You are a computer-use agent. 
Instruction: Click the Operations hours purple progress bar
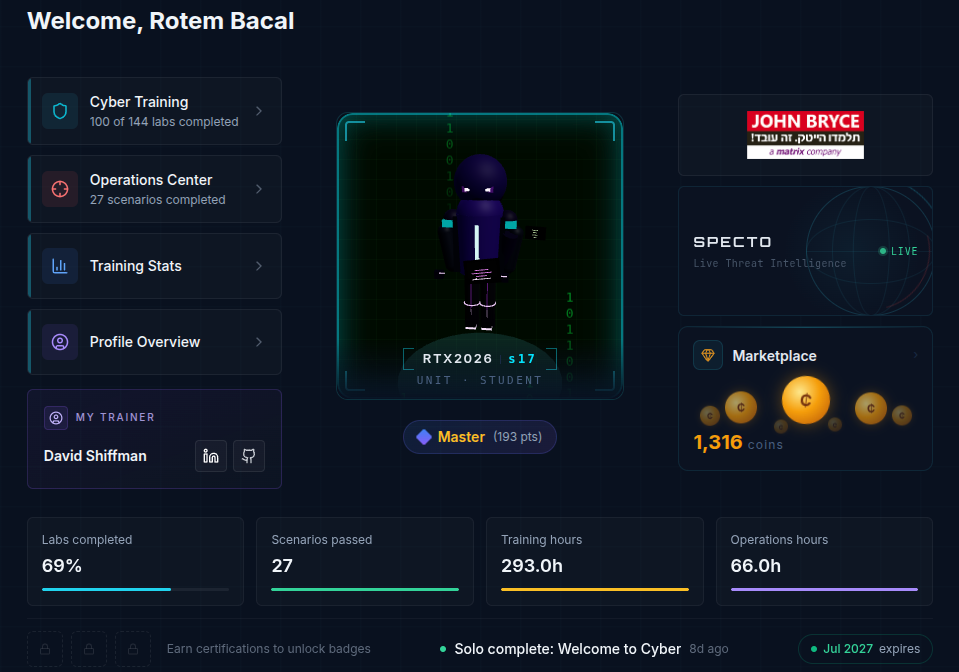tap(824, 589)
